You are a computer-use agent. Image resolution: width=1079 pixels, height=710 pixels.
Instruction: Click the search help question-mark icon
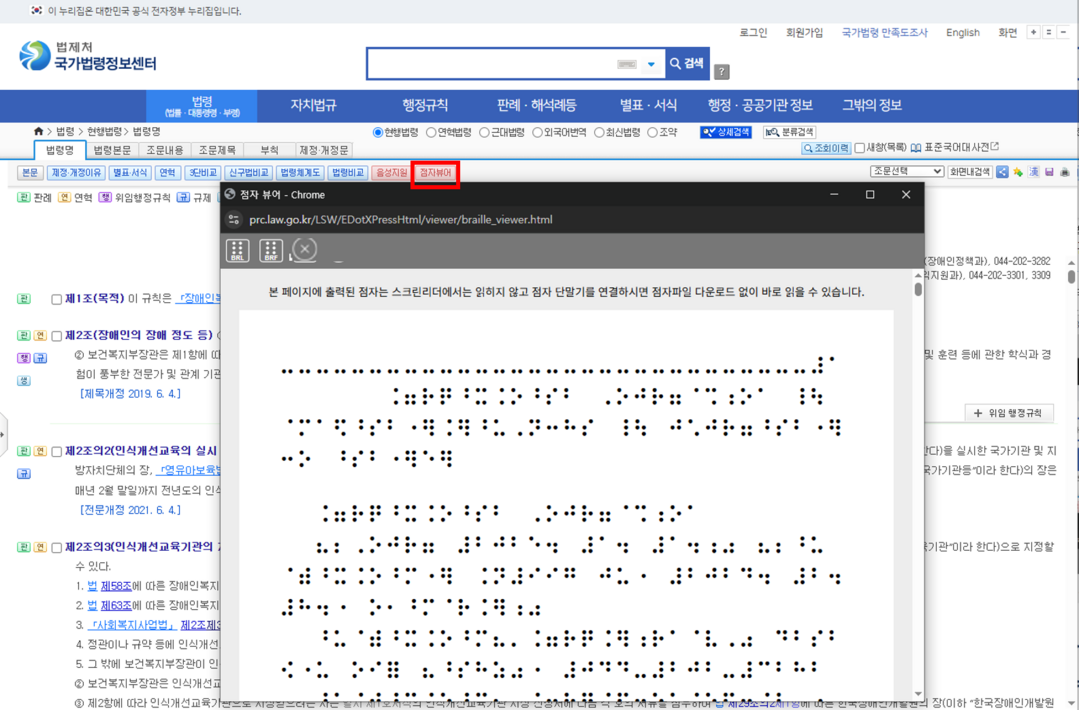(722, 72)
